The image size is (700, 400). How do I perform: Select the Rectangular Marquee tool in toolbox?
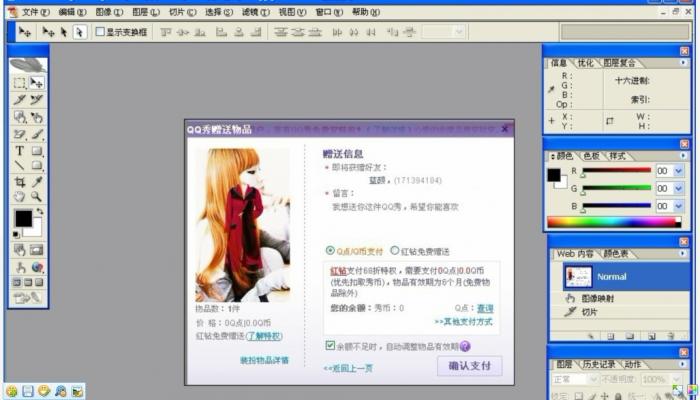[19, 83]
